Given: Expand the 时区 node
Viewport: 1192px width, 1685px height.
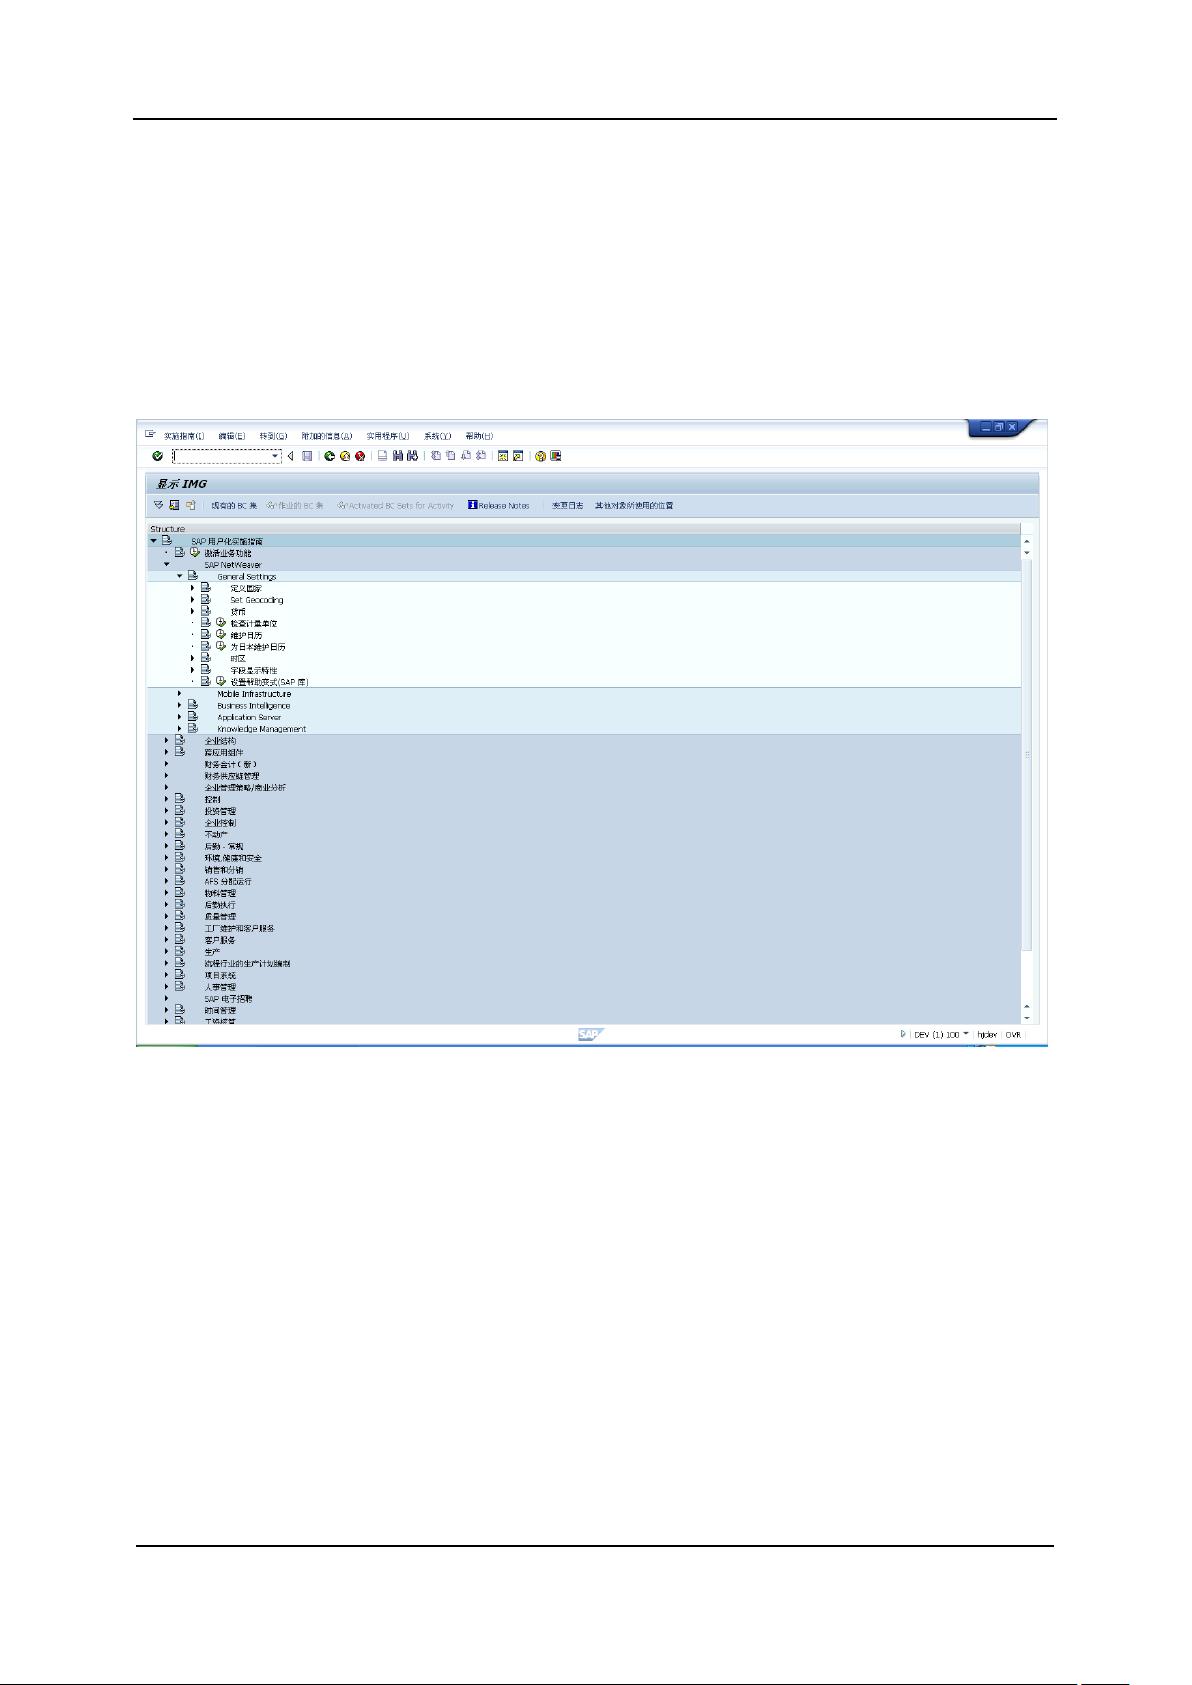Looking at the screenshot, I should point(193,658).
